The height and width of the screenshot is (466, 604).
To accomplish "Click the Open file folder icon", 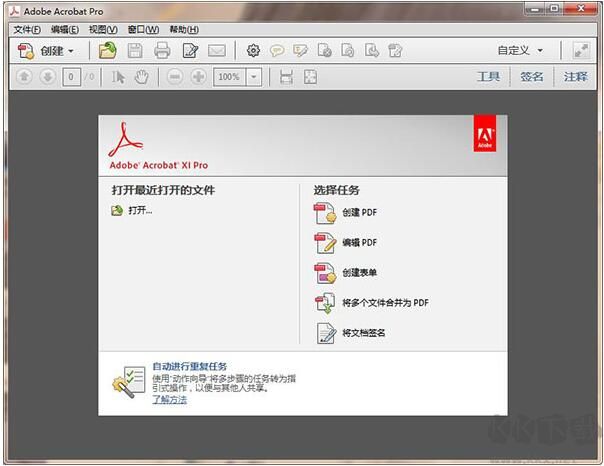I will tap(107, 50).
